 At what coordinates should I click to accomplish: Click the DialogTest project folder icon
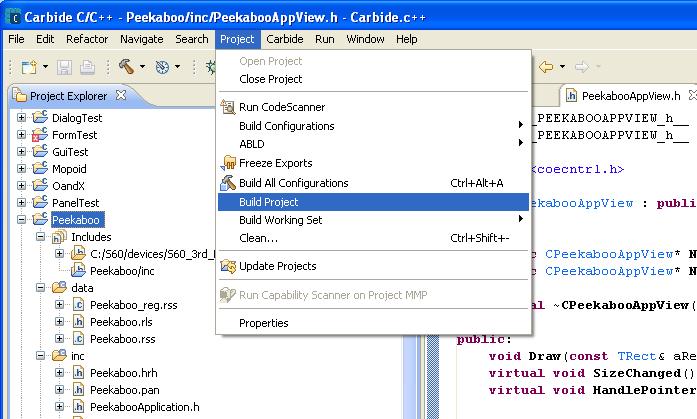(40, 117)
